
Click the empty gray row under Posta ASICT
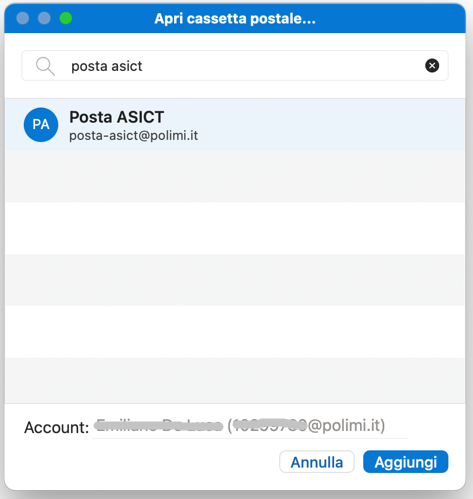tap(235, 176)
